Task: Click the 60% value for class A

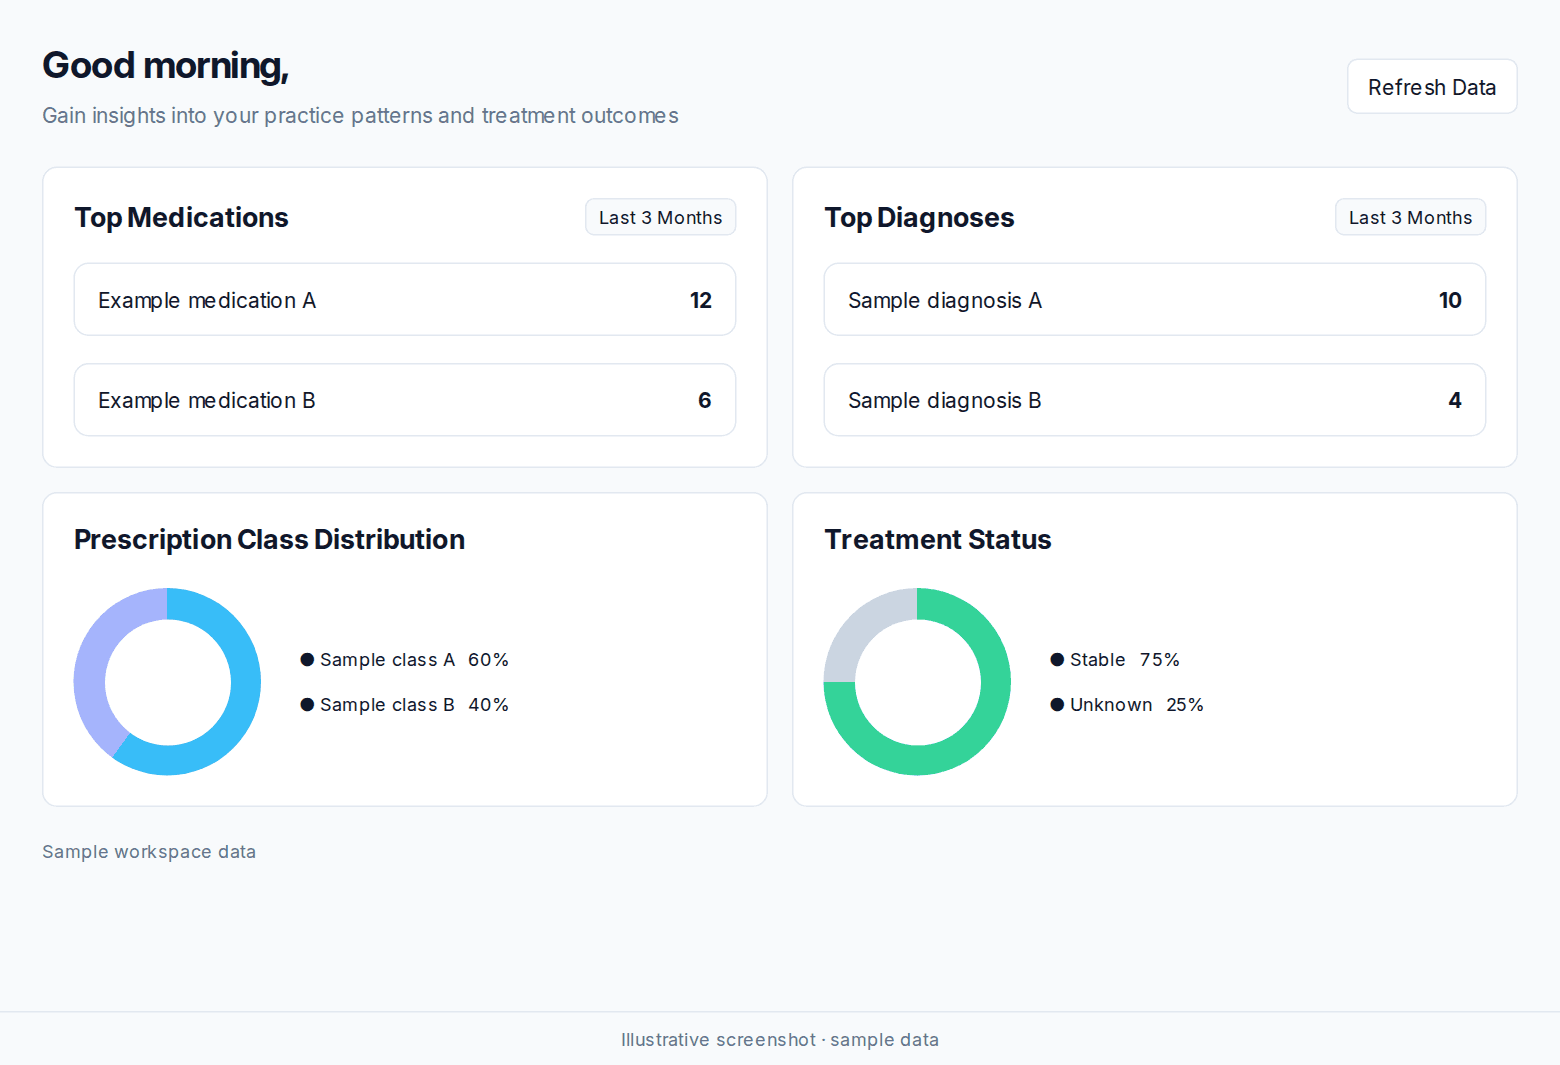Action: click(488, 660)
